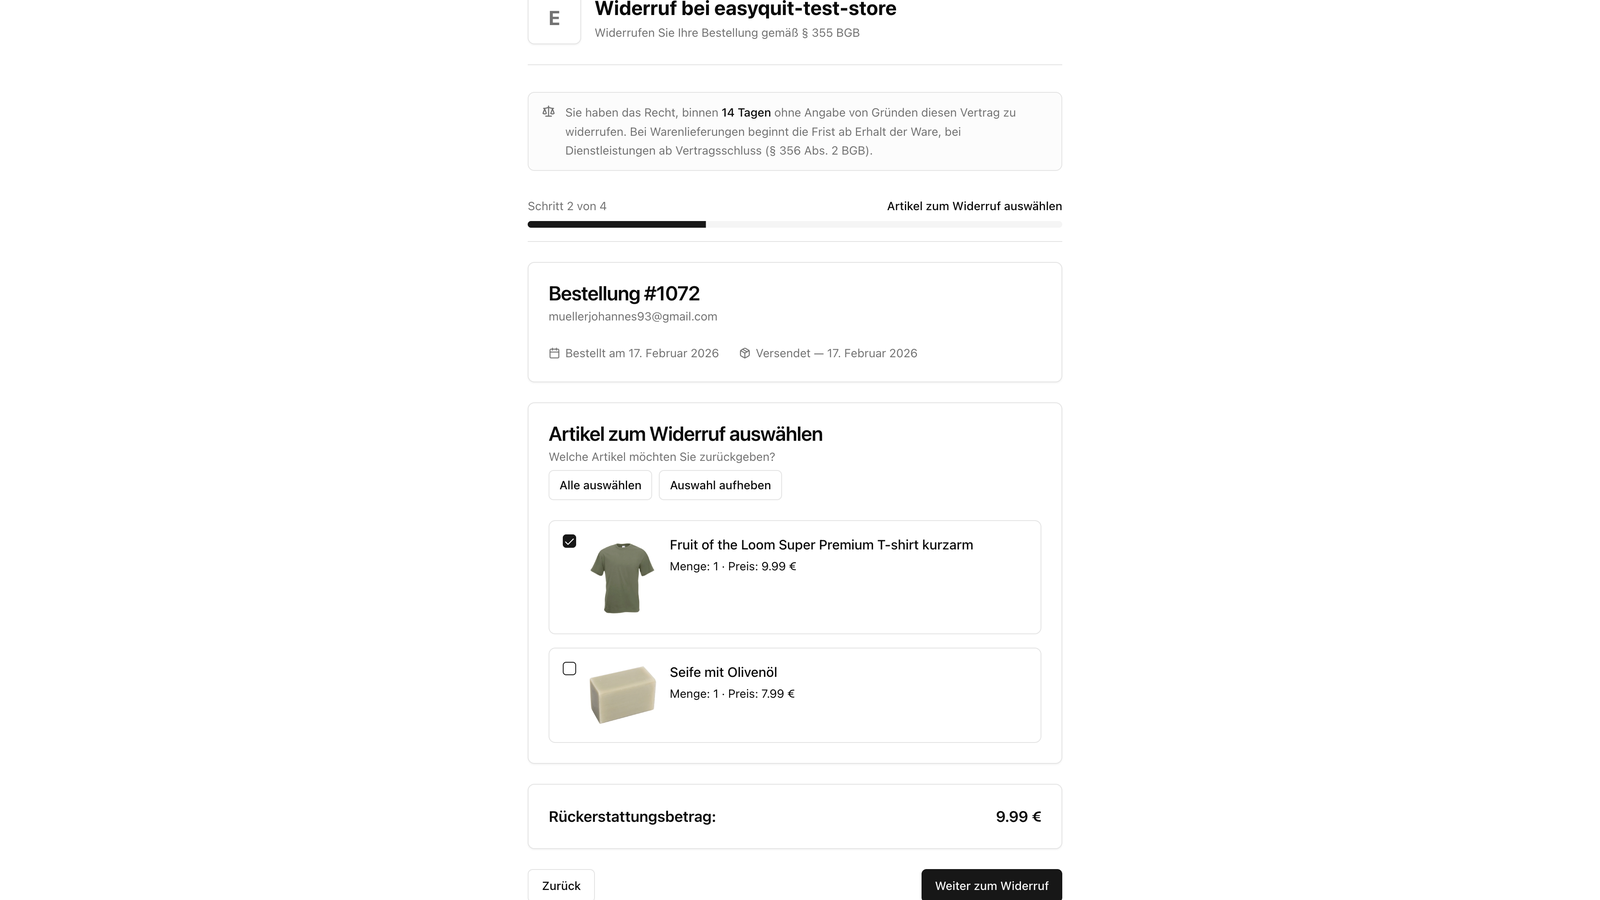Click the olive soap product image
Image resolution: width=1600 pixels, height=900 pixels.
(622, 694)
